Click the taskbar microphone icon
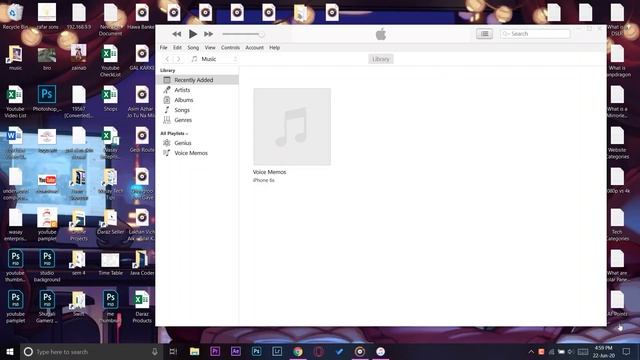640x360 pixels. point(155,351)
